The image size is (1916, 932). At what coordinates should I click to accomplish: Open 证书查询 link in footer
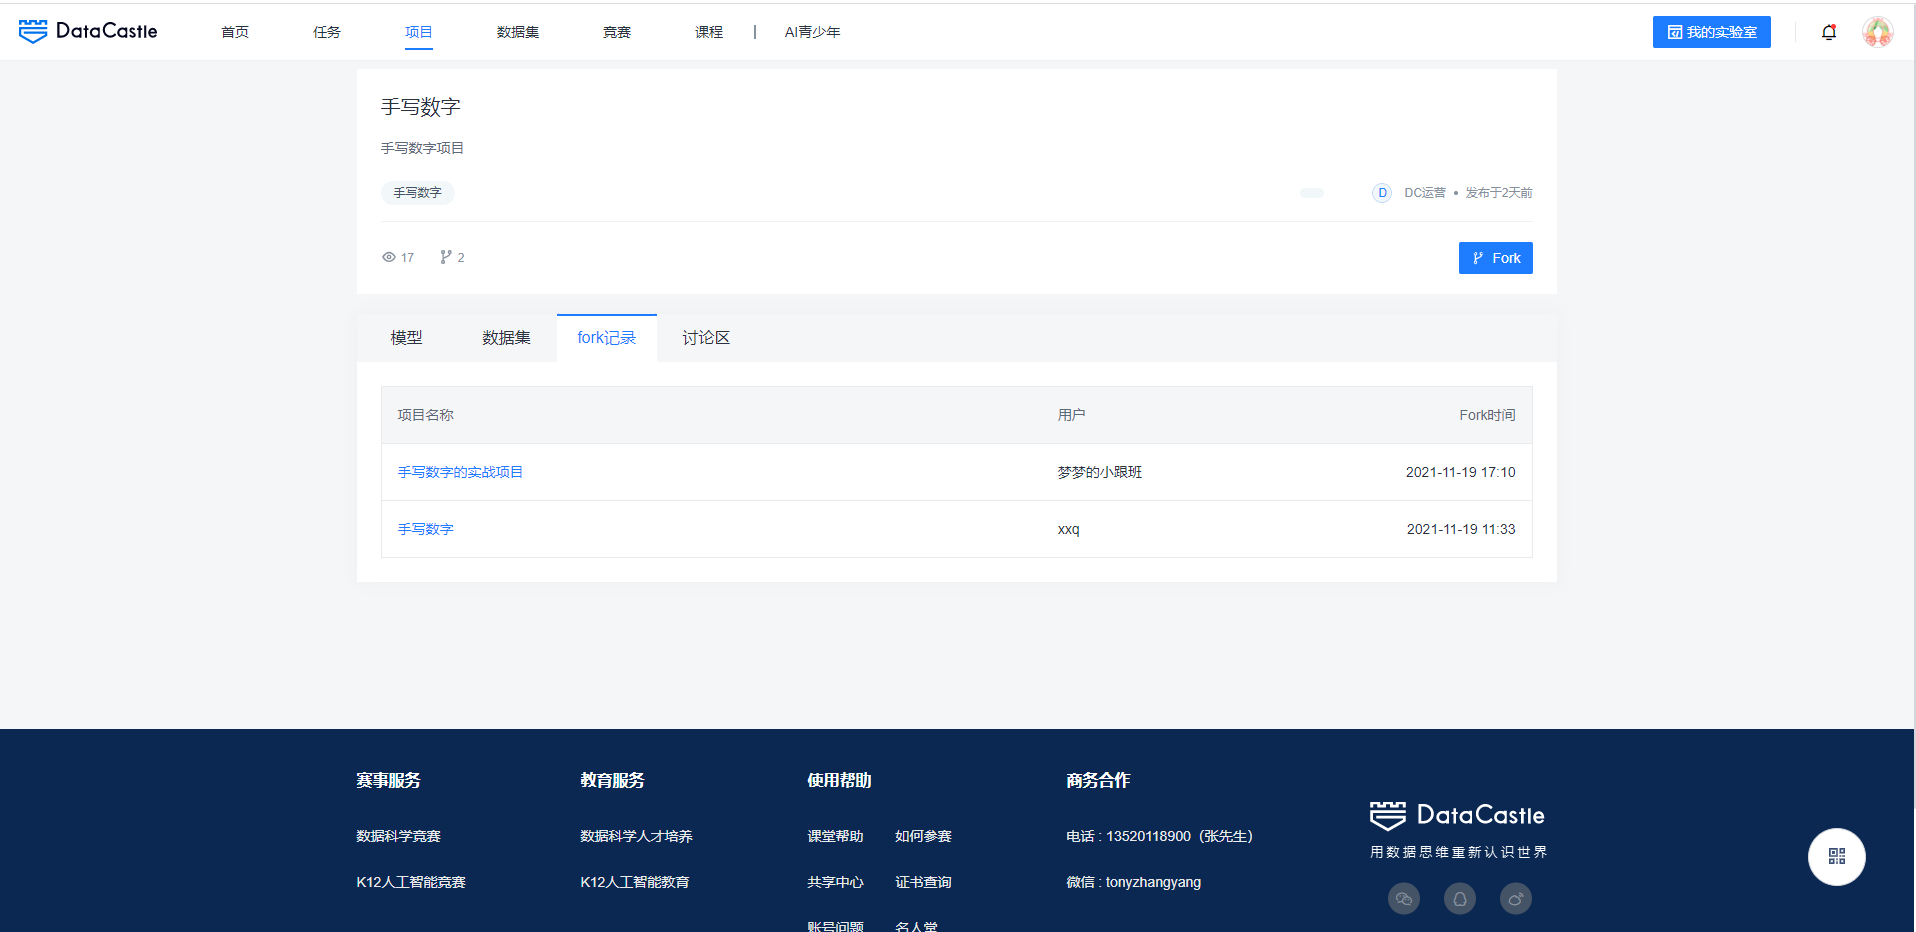923,882
